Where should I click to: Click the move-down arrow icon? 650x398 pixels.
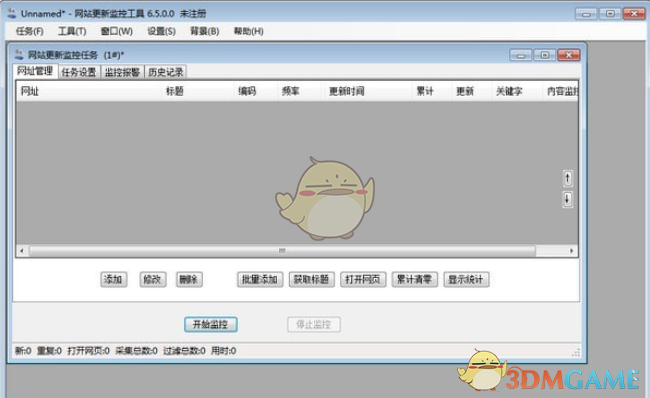(x=568, y=199)
